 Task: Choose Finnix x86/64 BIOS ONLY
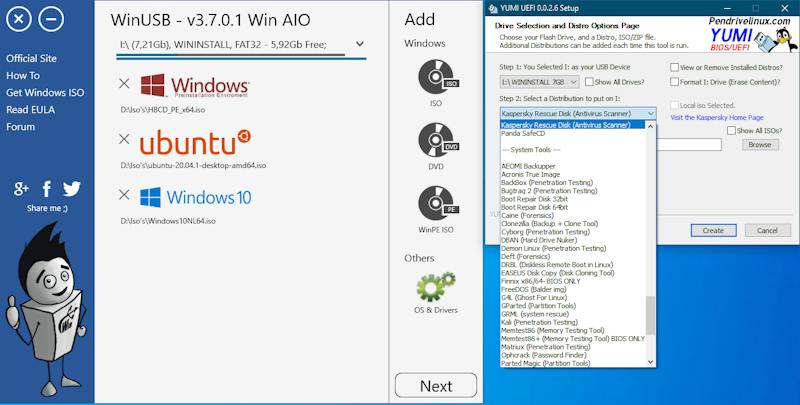541,281
